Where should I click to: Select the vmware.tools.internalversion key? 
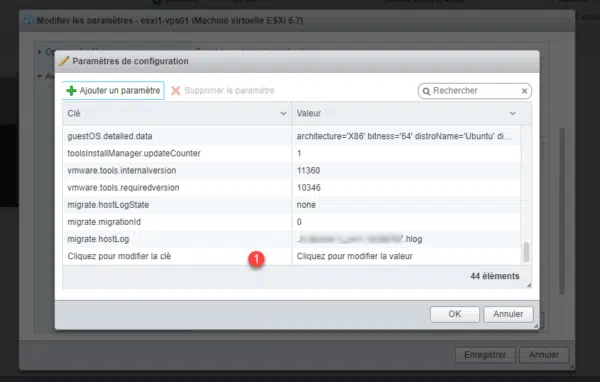coord(122,171)
